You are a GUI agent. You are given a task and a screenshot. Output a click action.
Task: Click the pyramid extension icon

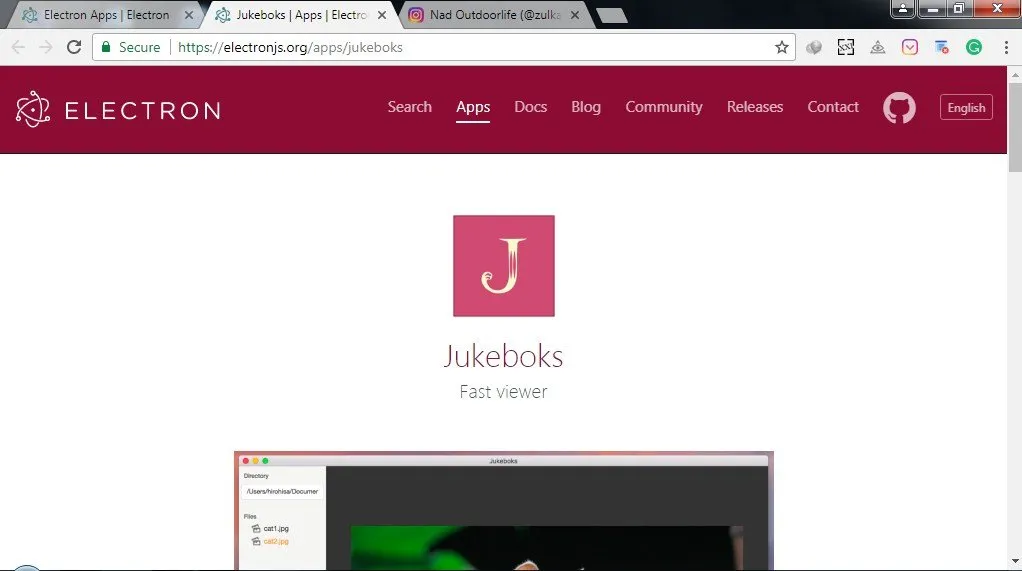pyautogui.click(x=877, y=47)
